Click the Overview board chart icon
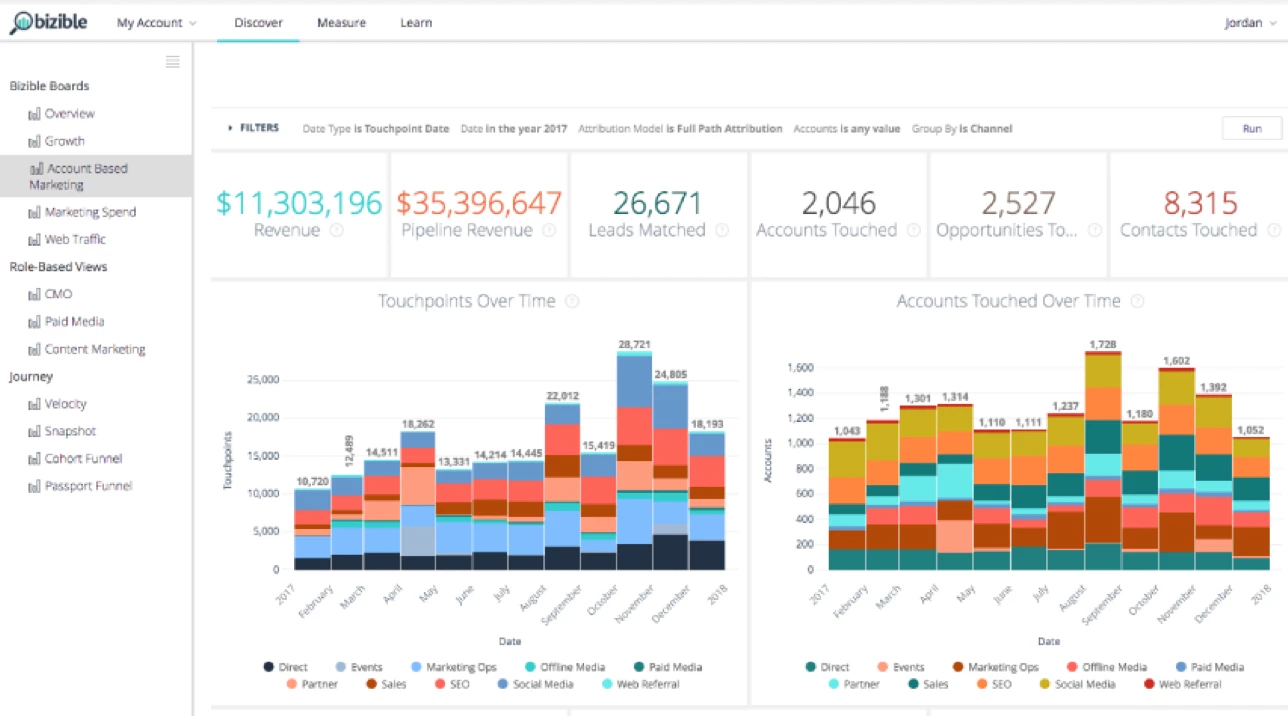This screenshot has width=1288, height=716. (x=35, y=114)
